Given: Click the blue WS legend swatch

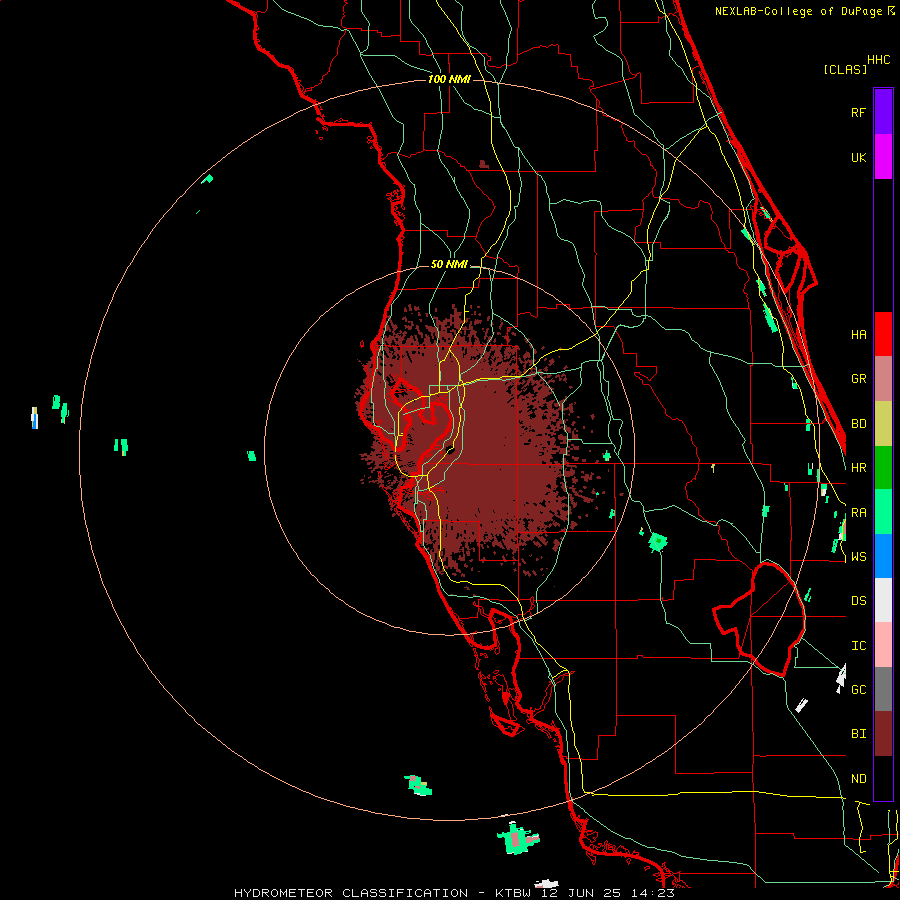Looking at the screenshot, I should tap(883, 556).
